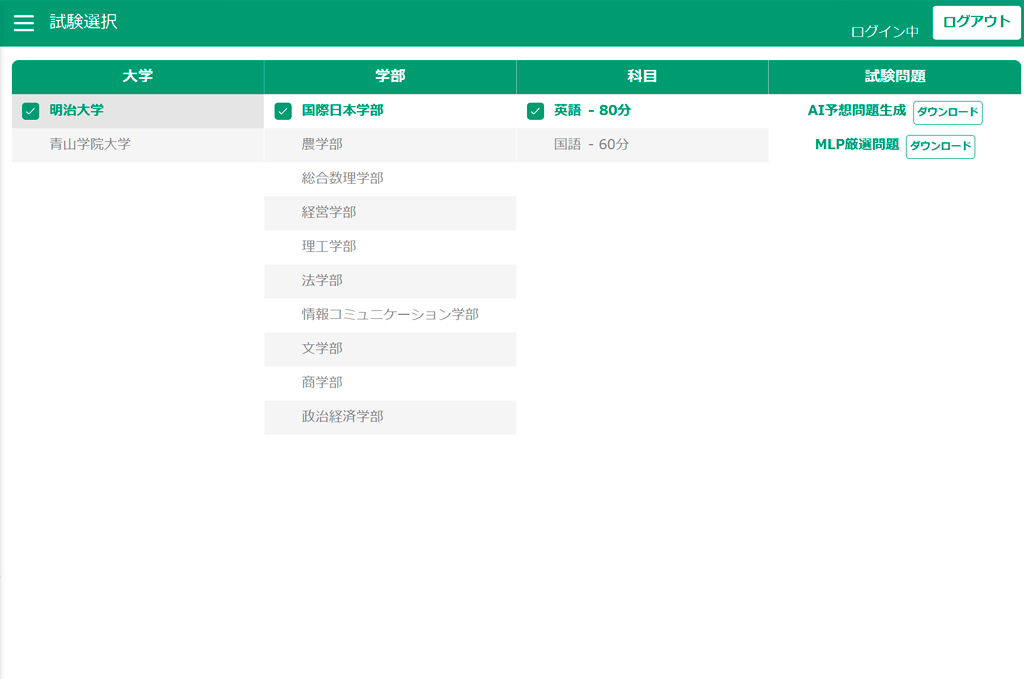1024x679 pixels.
Task: Select 青山学院大学 from university list
Action: [90, 144]
